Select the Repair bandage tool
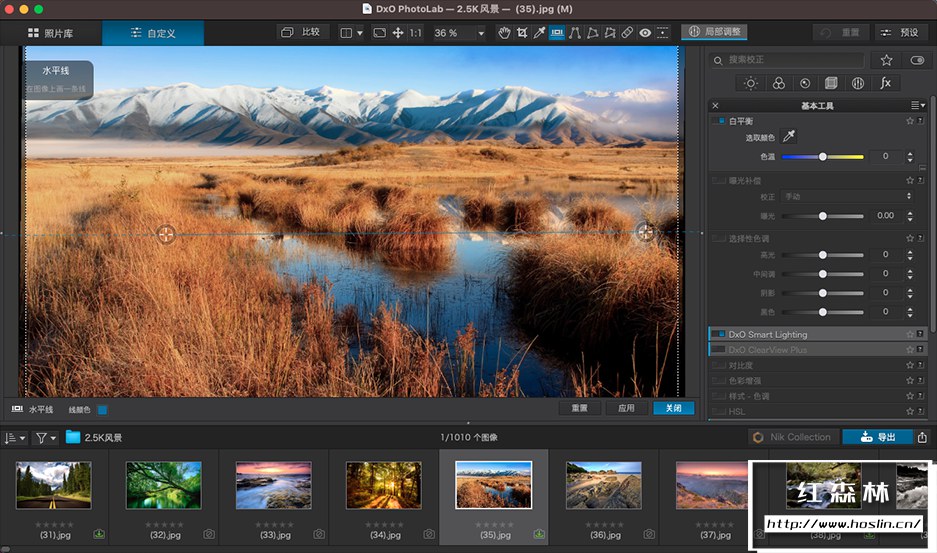 [x=627, y=33]
